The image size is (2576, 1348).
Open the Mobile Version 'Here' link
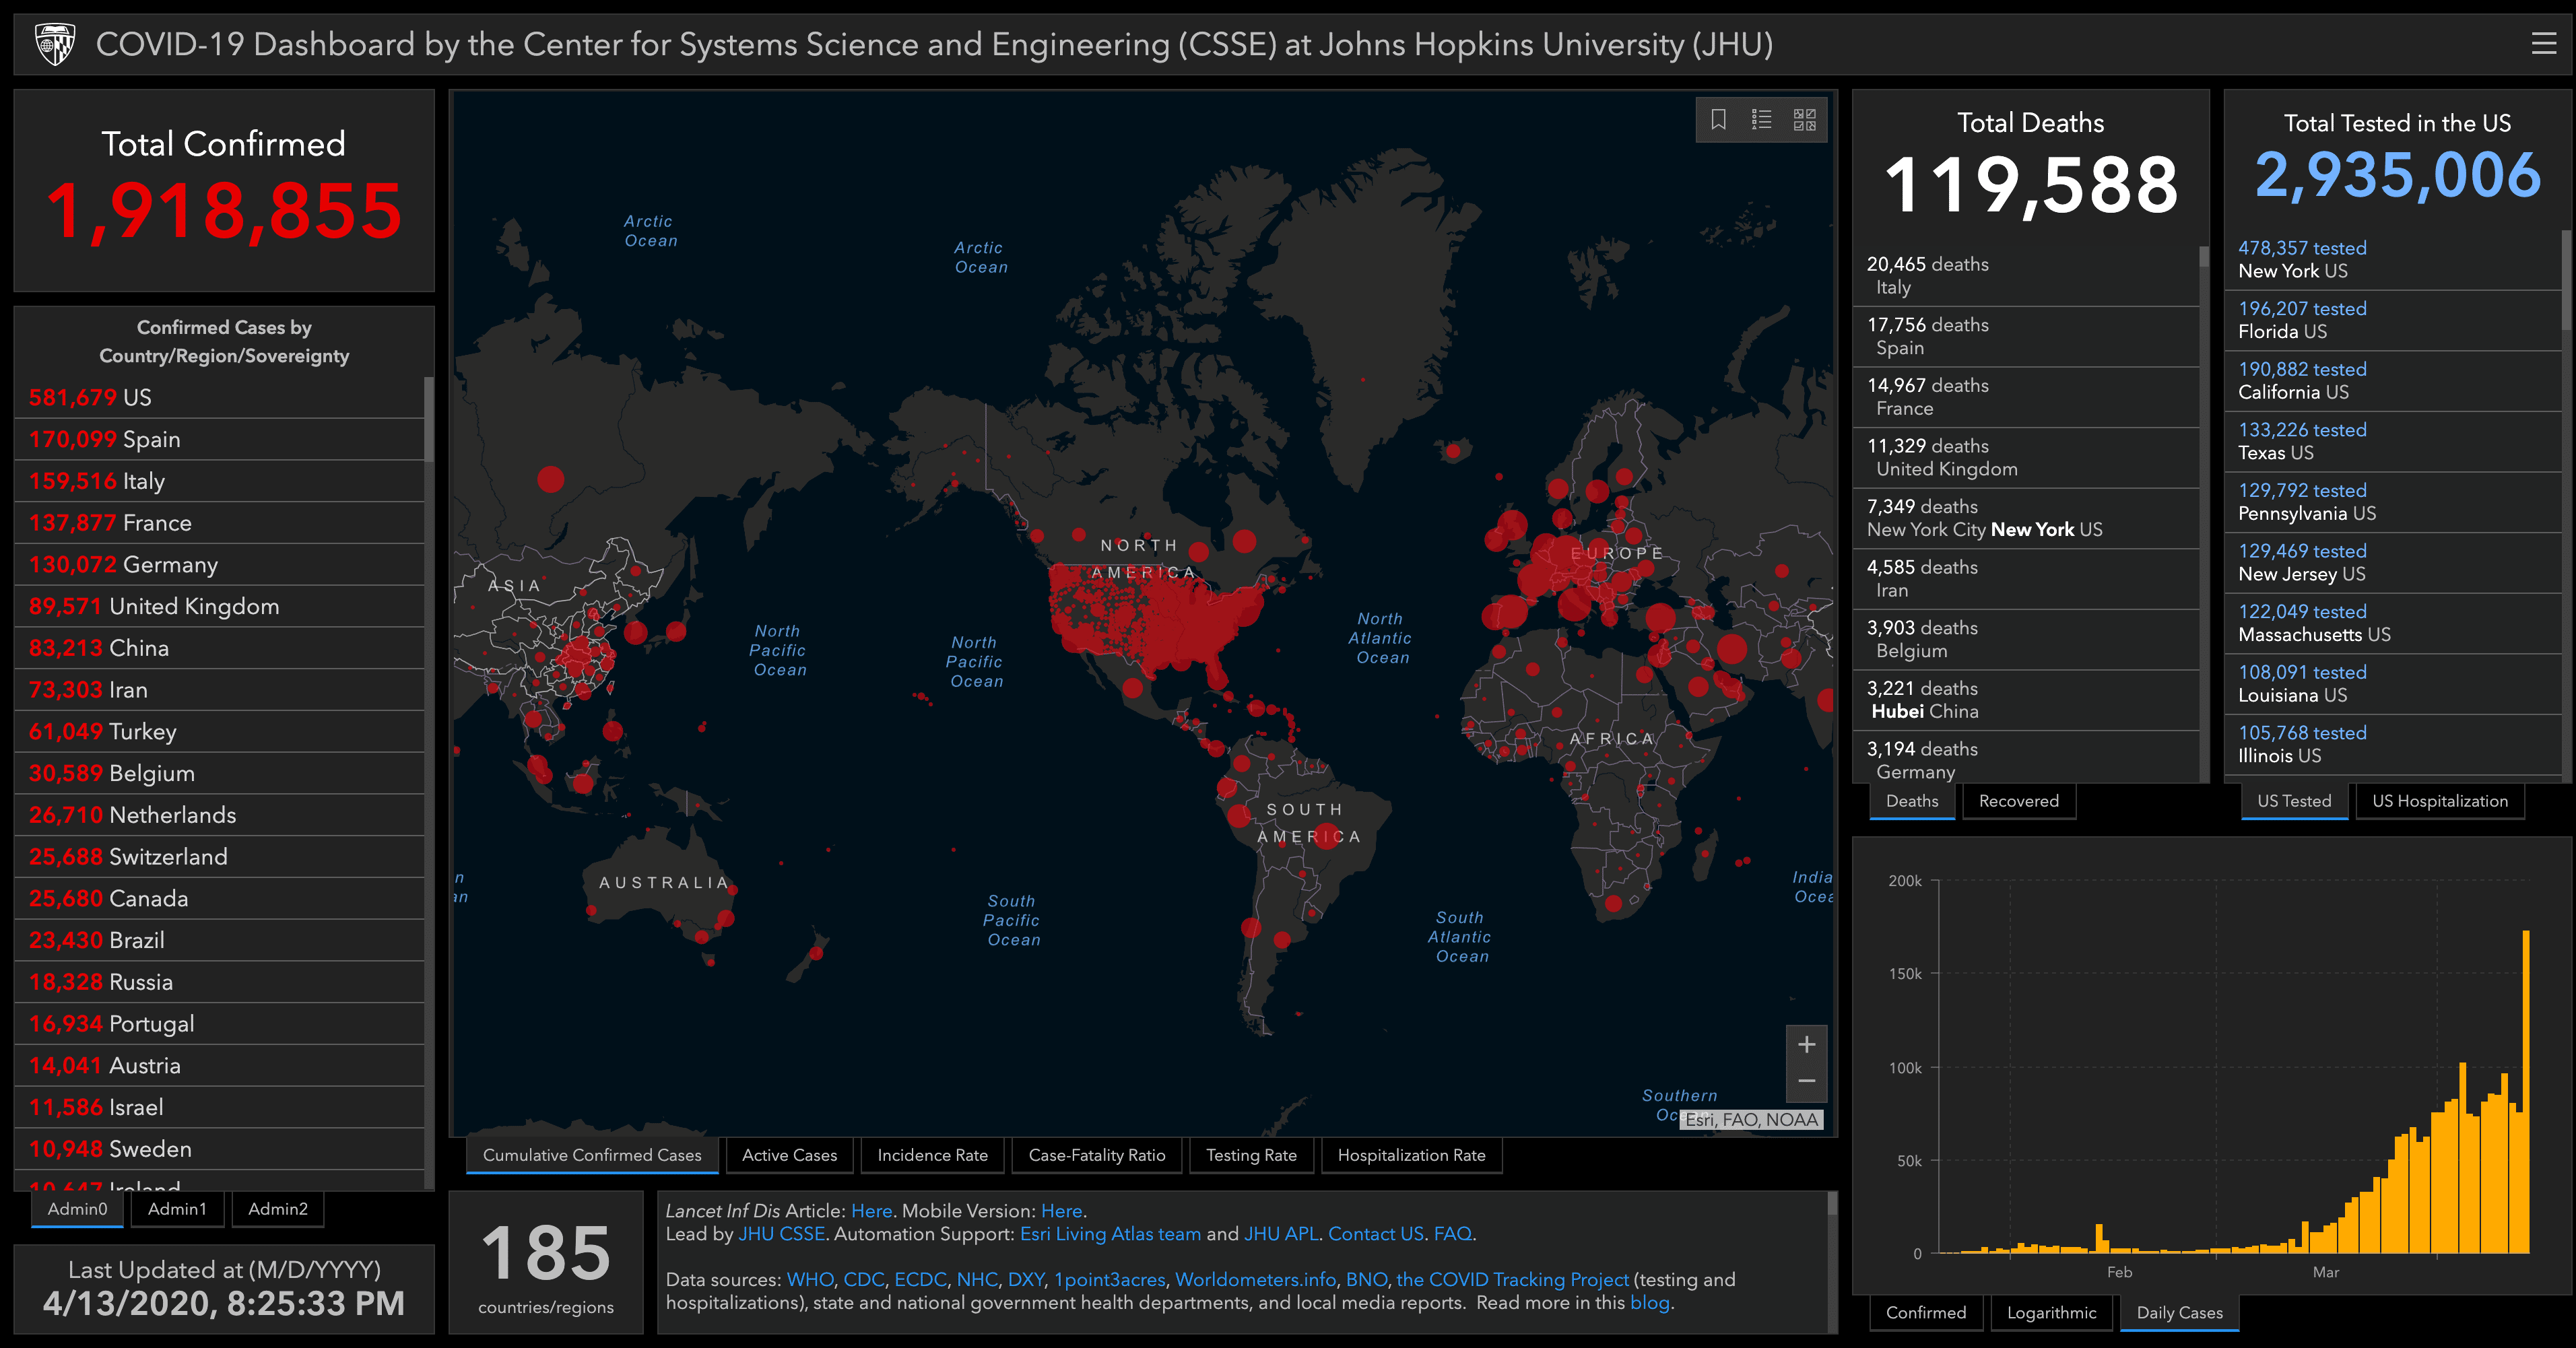(1061, 1211)
